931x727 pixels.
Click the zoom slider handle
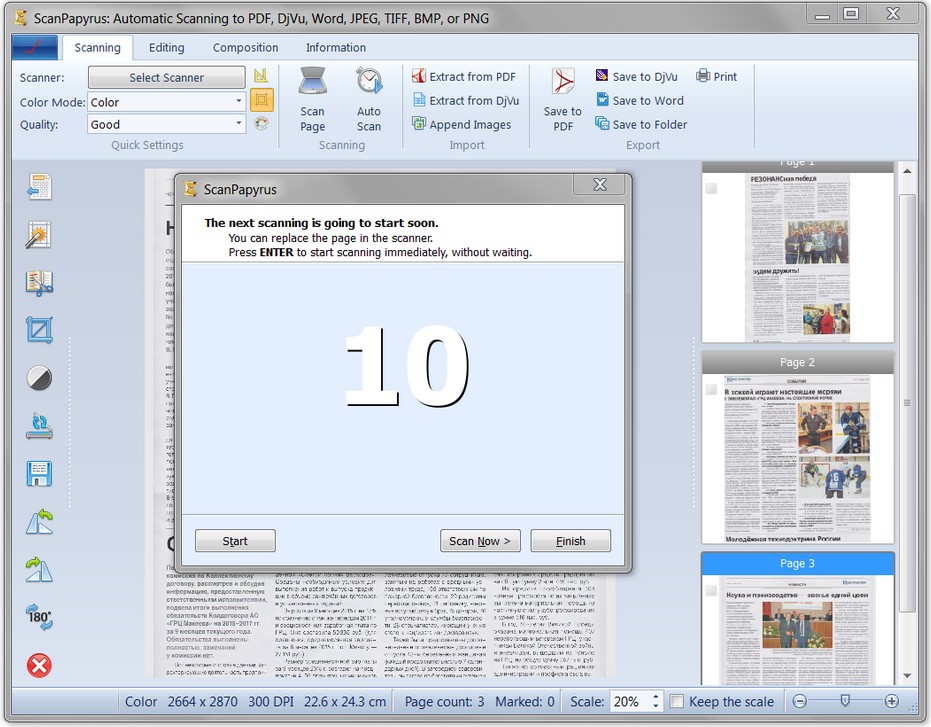coord(845,701)
